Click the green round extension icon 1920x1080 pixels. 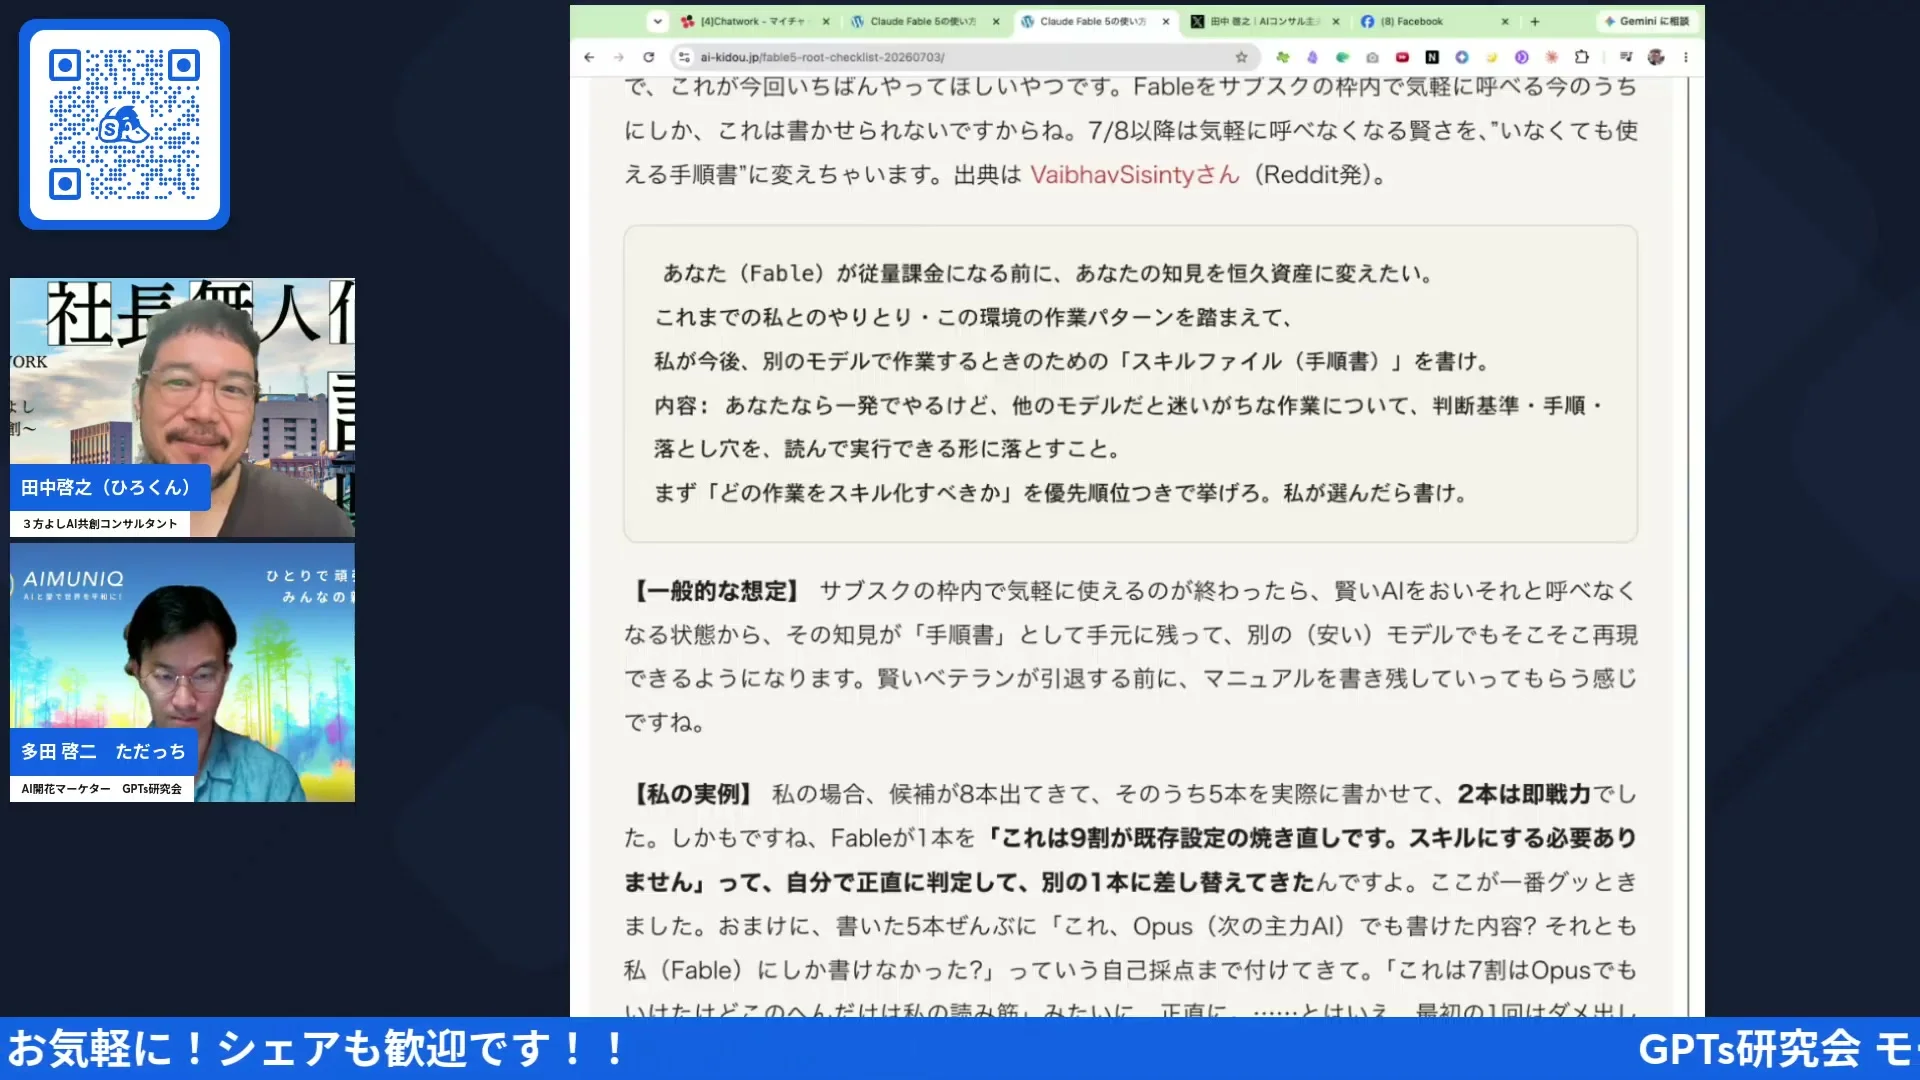(x=1342, y=57)
